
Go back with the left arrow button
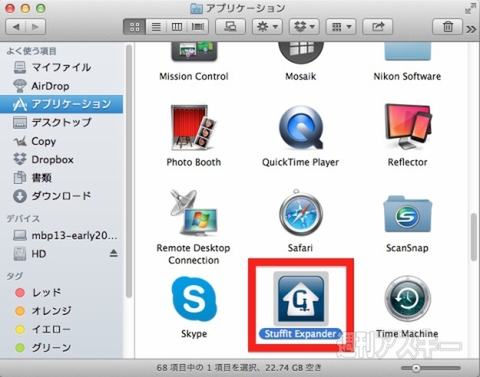(16, 27)
